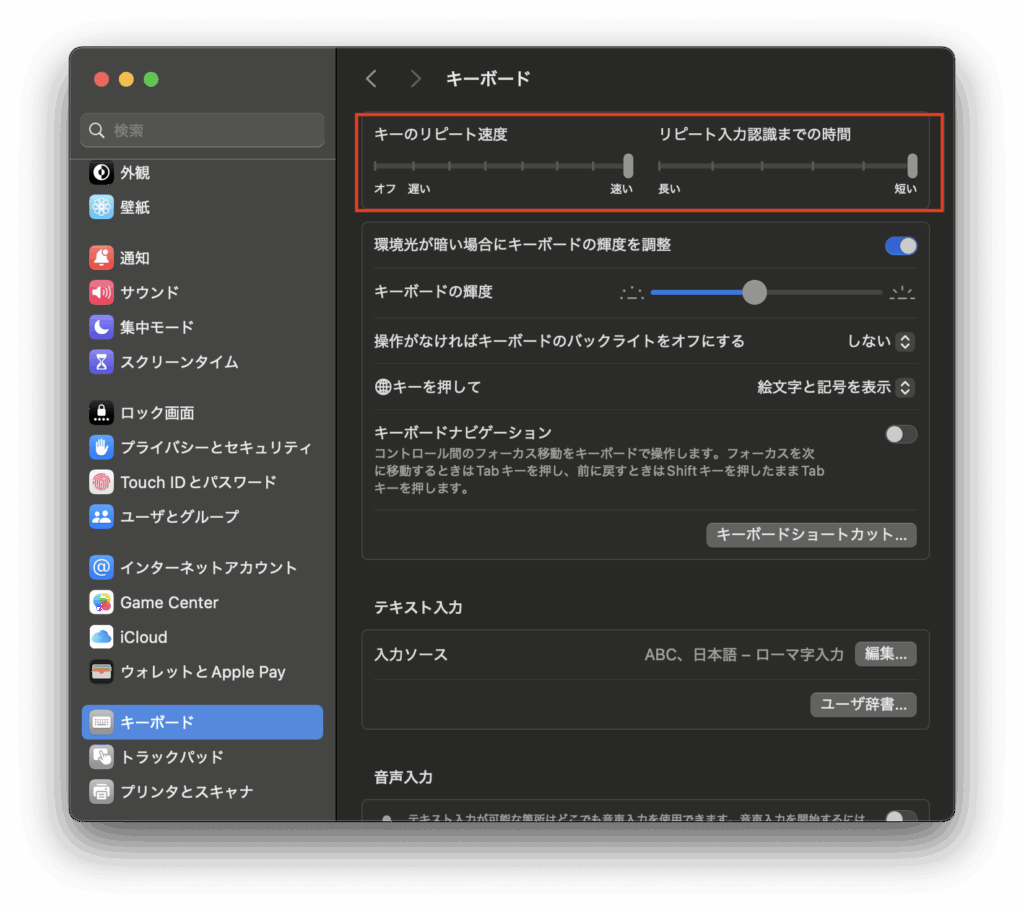Select the 通知 bell icon
This screenshot has height=913, width=1024.
[101, 258]
